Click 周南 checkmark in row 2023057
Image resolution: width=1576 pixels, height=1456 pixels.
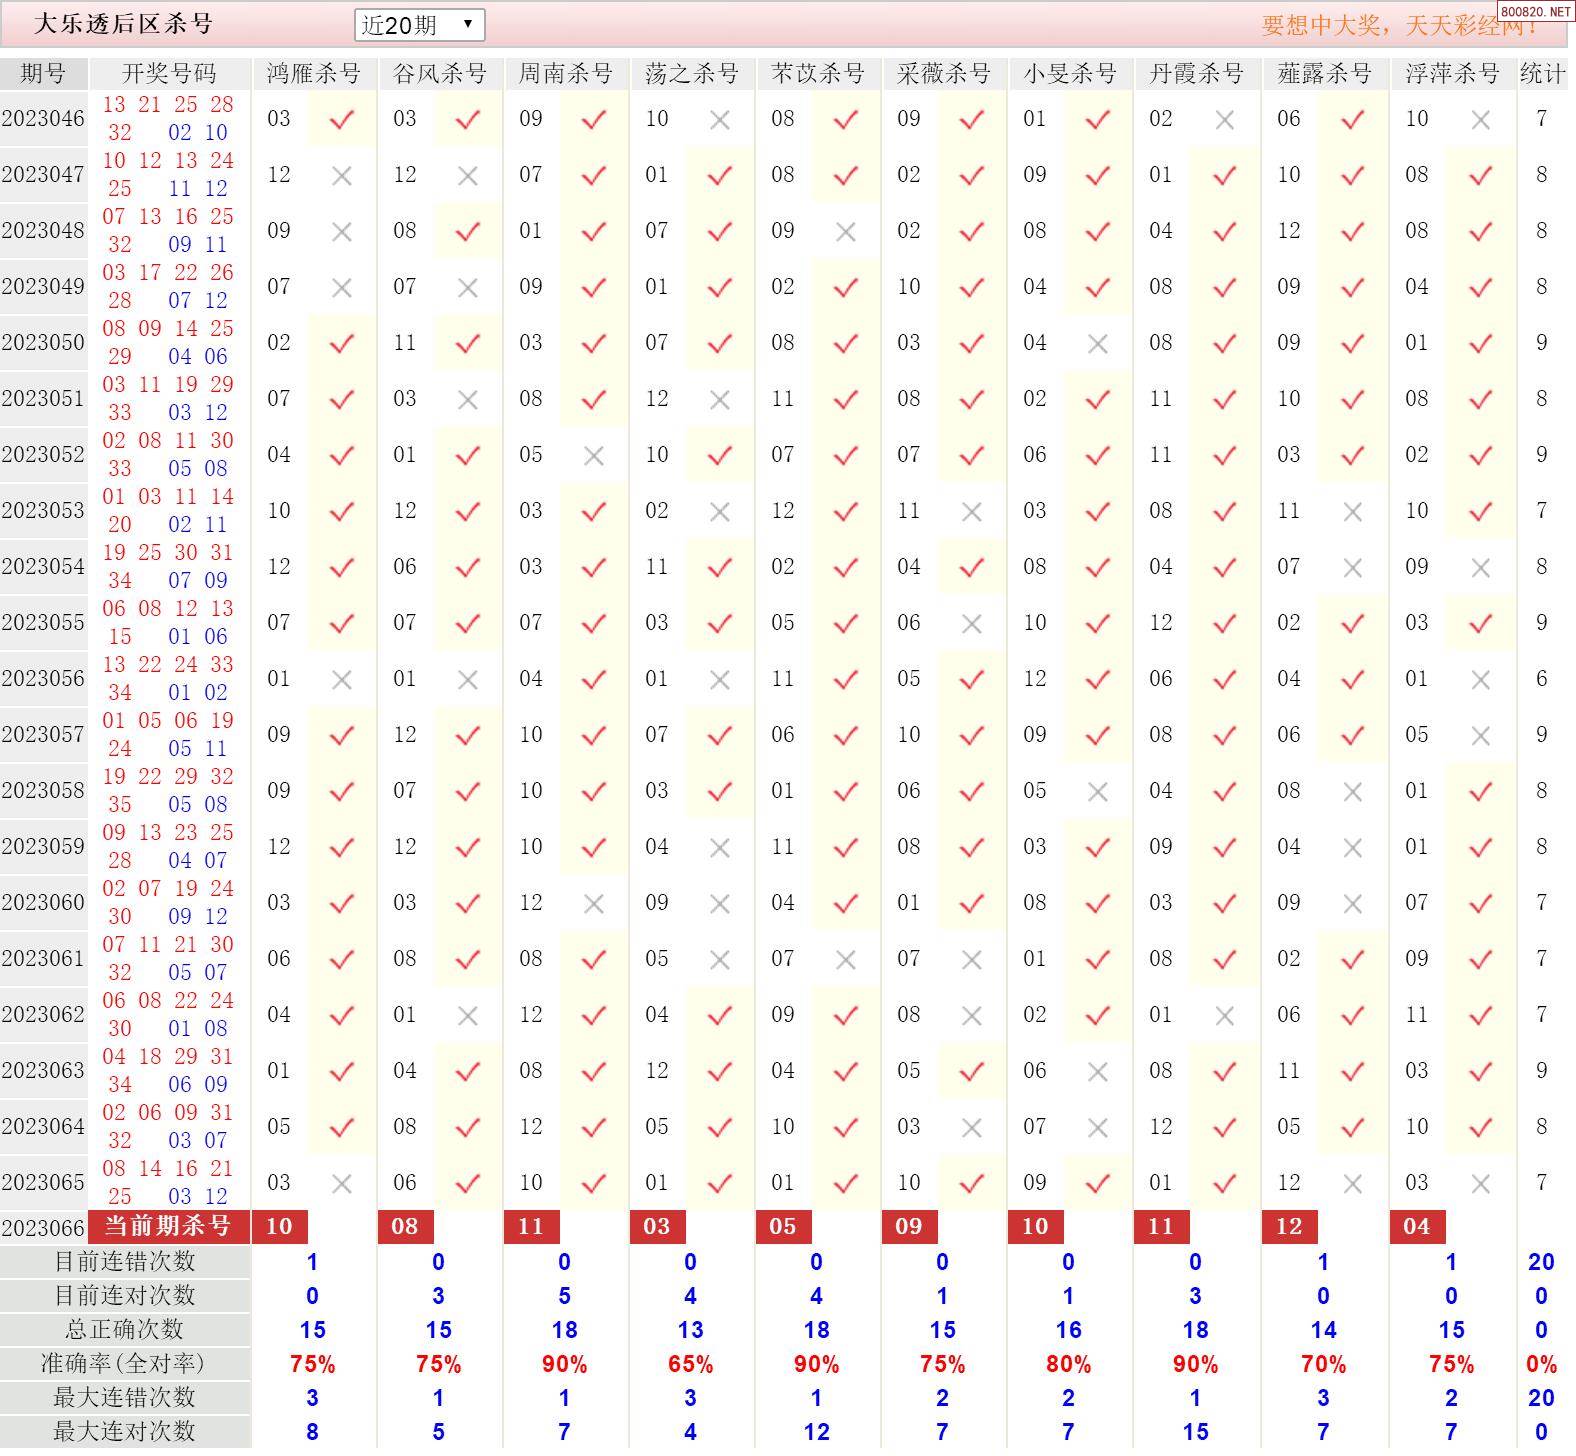pyautogui.click(x=594, y=735)
